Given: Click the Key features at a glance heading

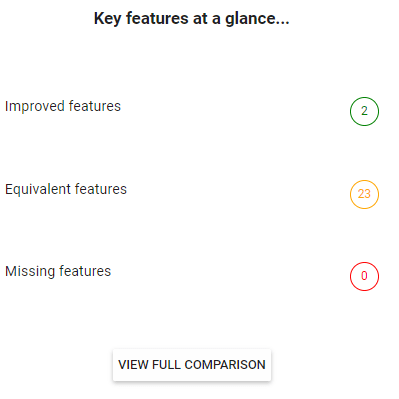Looking at the screenshot, I should tap(191, 19).
